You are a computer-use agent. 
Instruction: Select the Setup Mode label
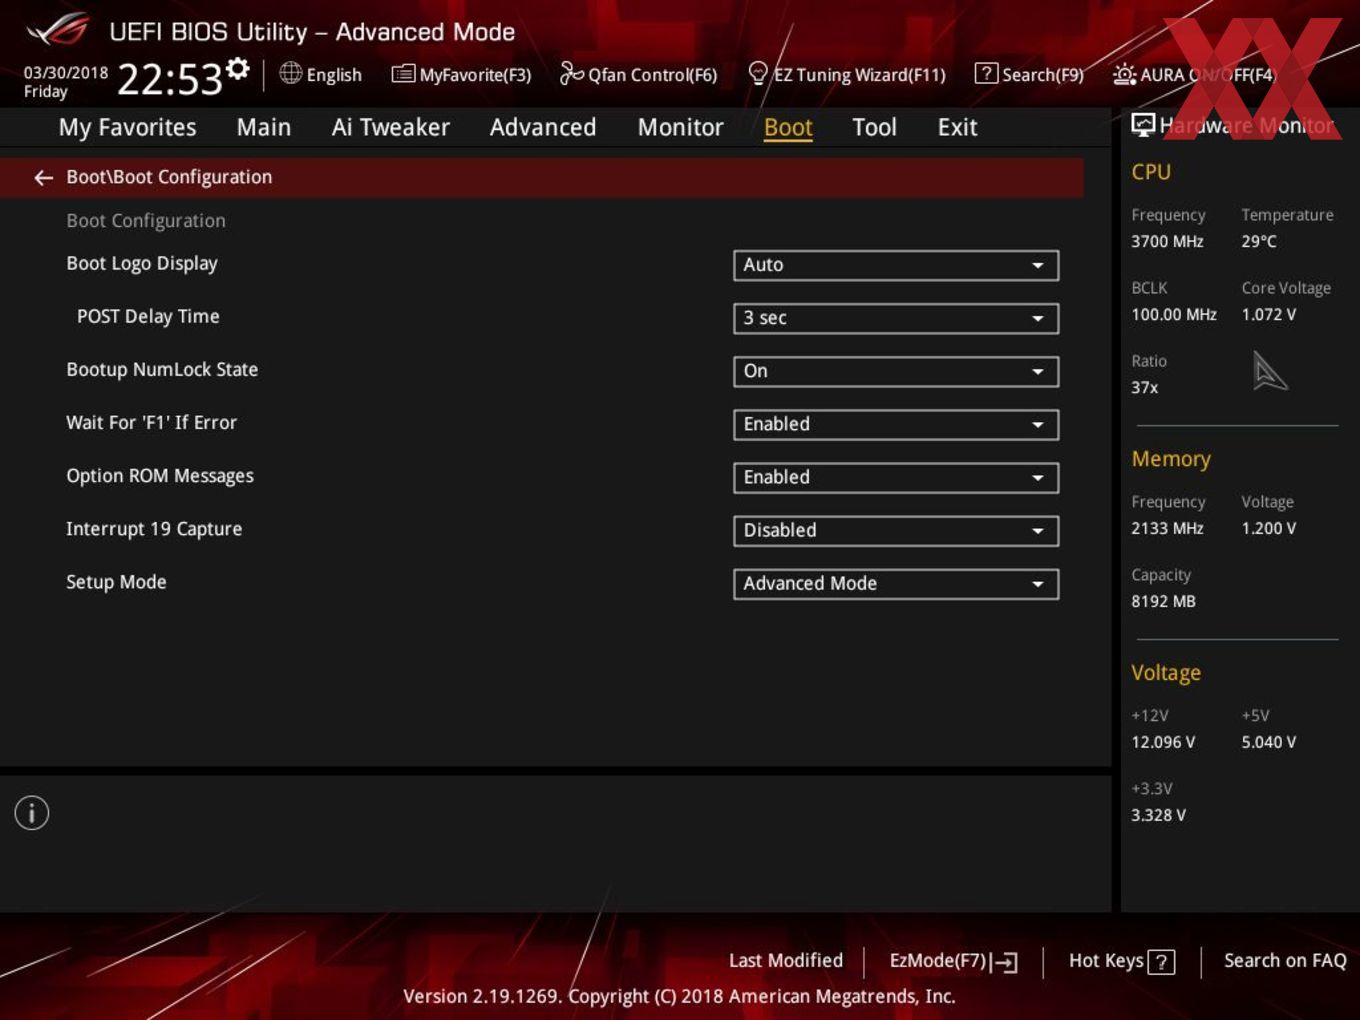tap(116, 582)
